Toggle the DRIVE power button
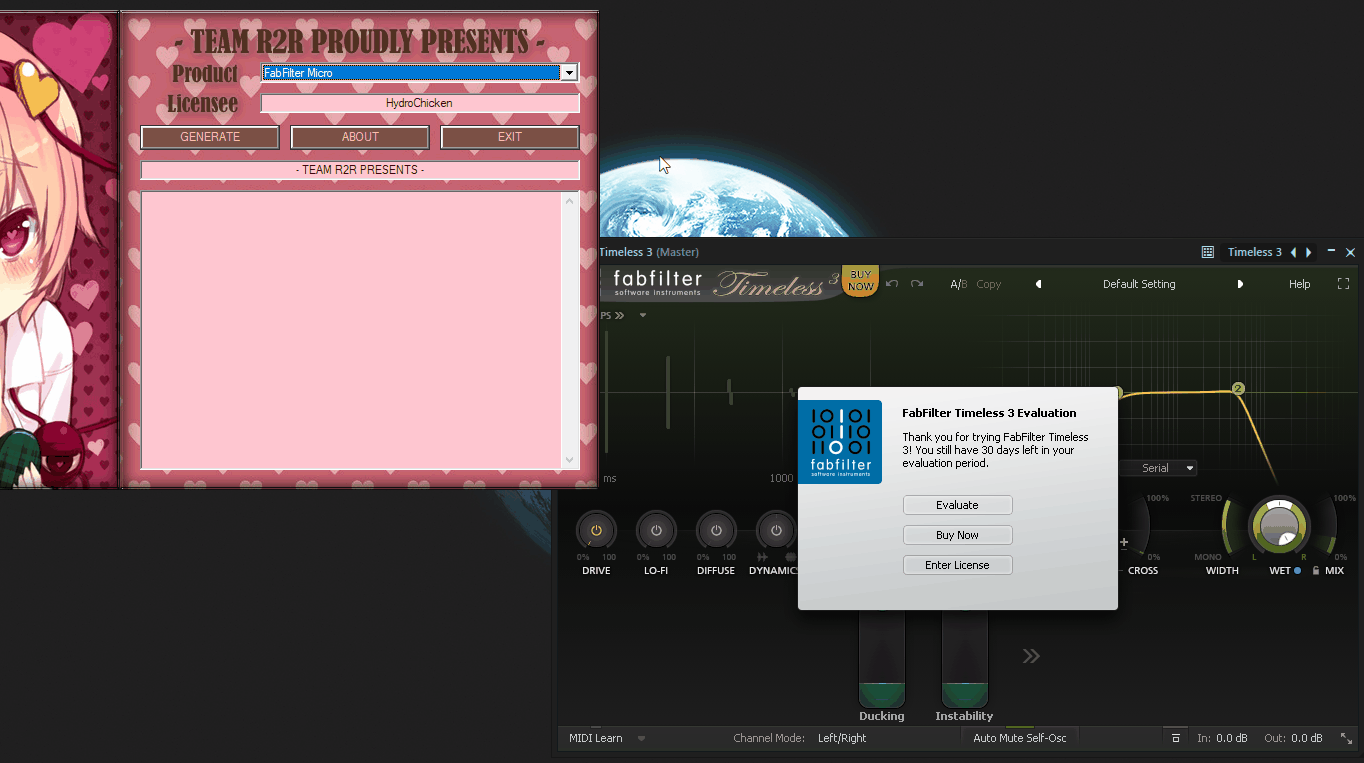 point(596,530)
